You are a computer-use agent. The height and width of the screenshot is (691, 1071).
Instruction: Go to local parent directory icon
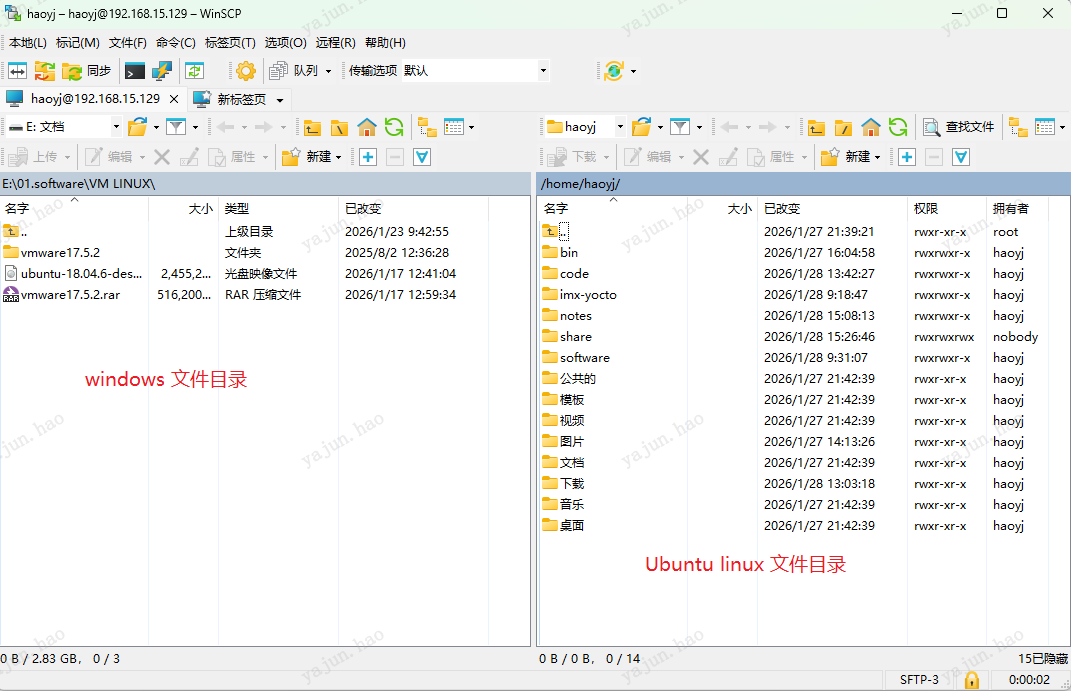click(312, 127)
